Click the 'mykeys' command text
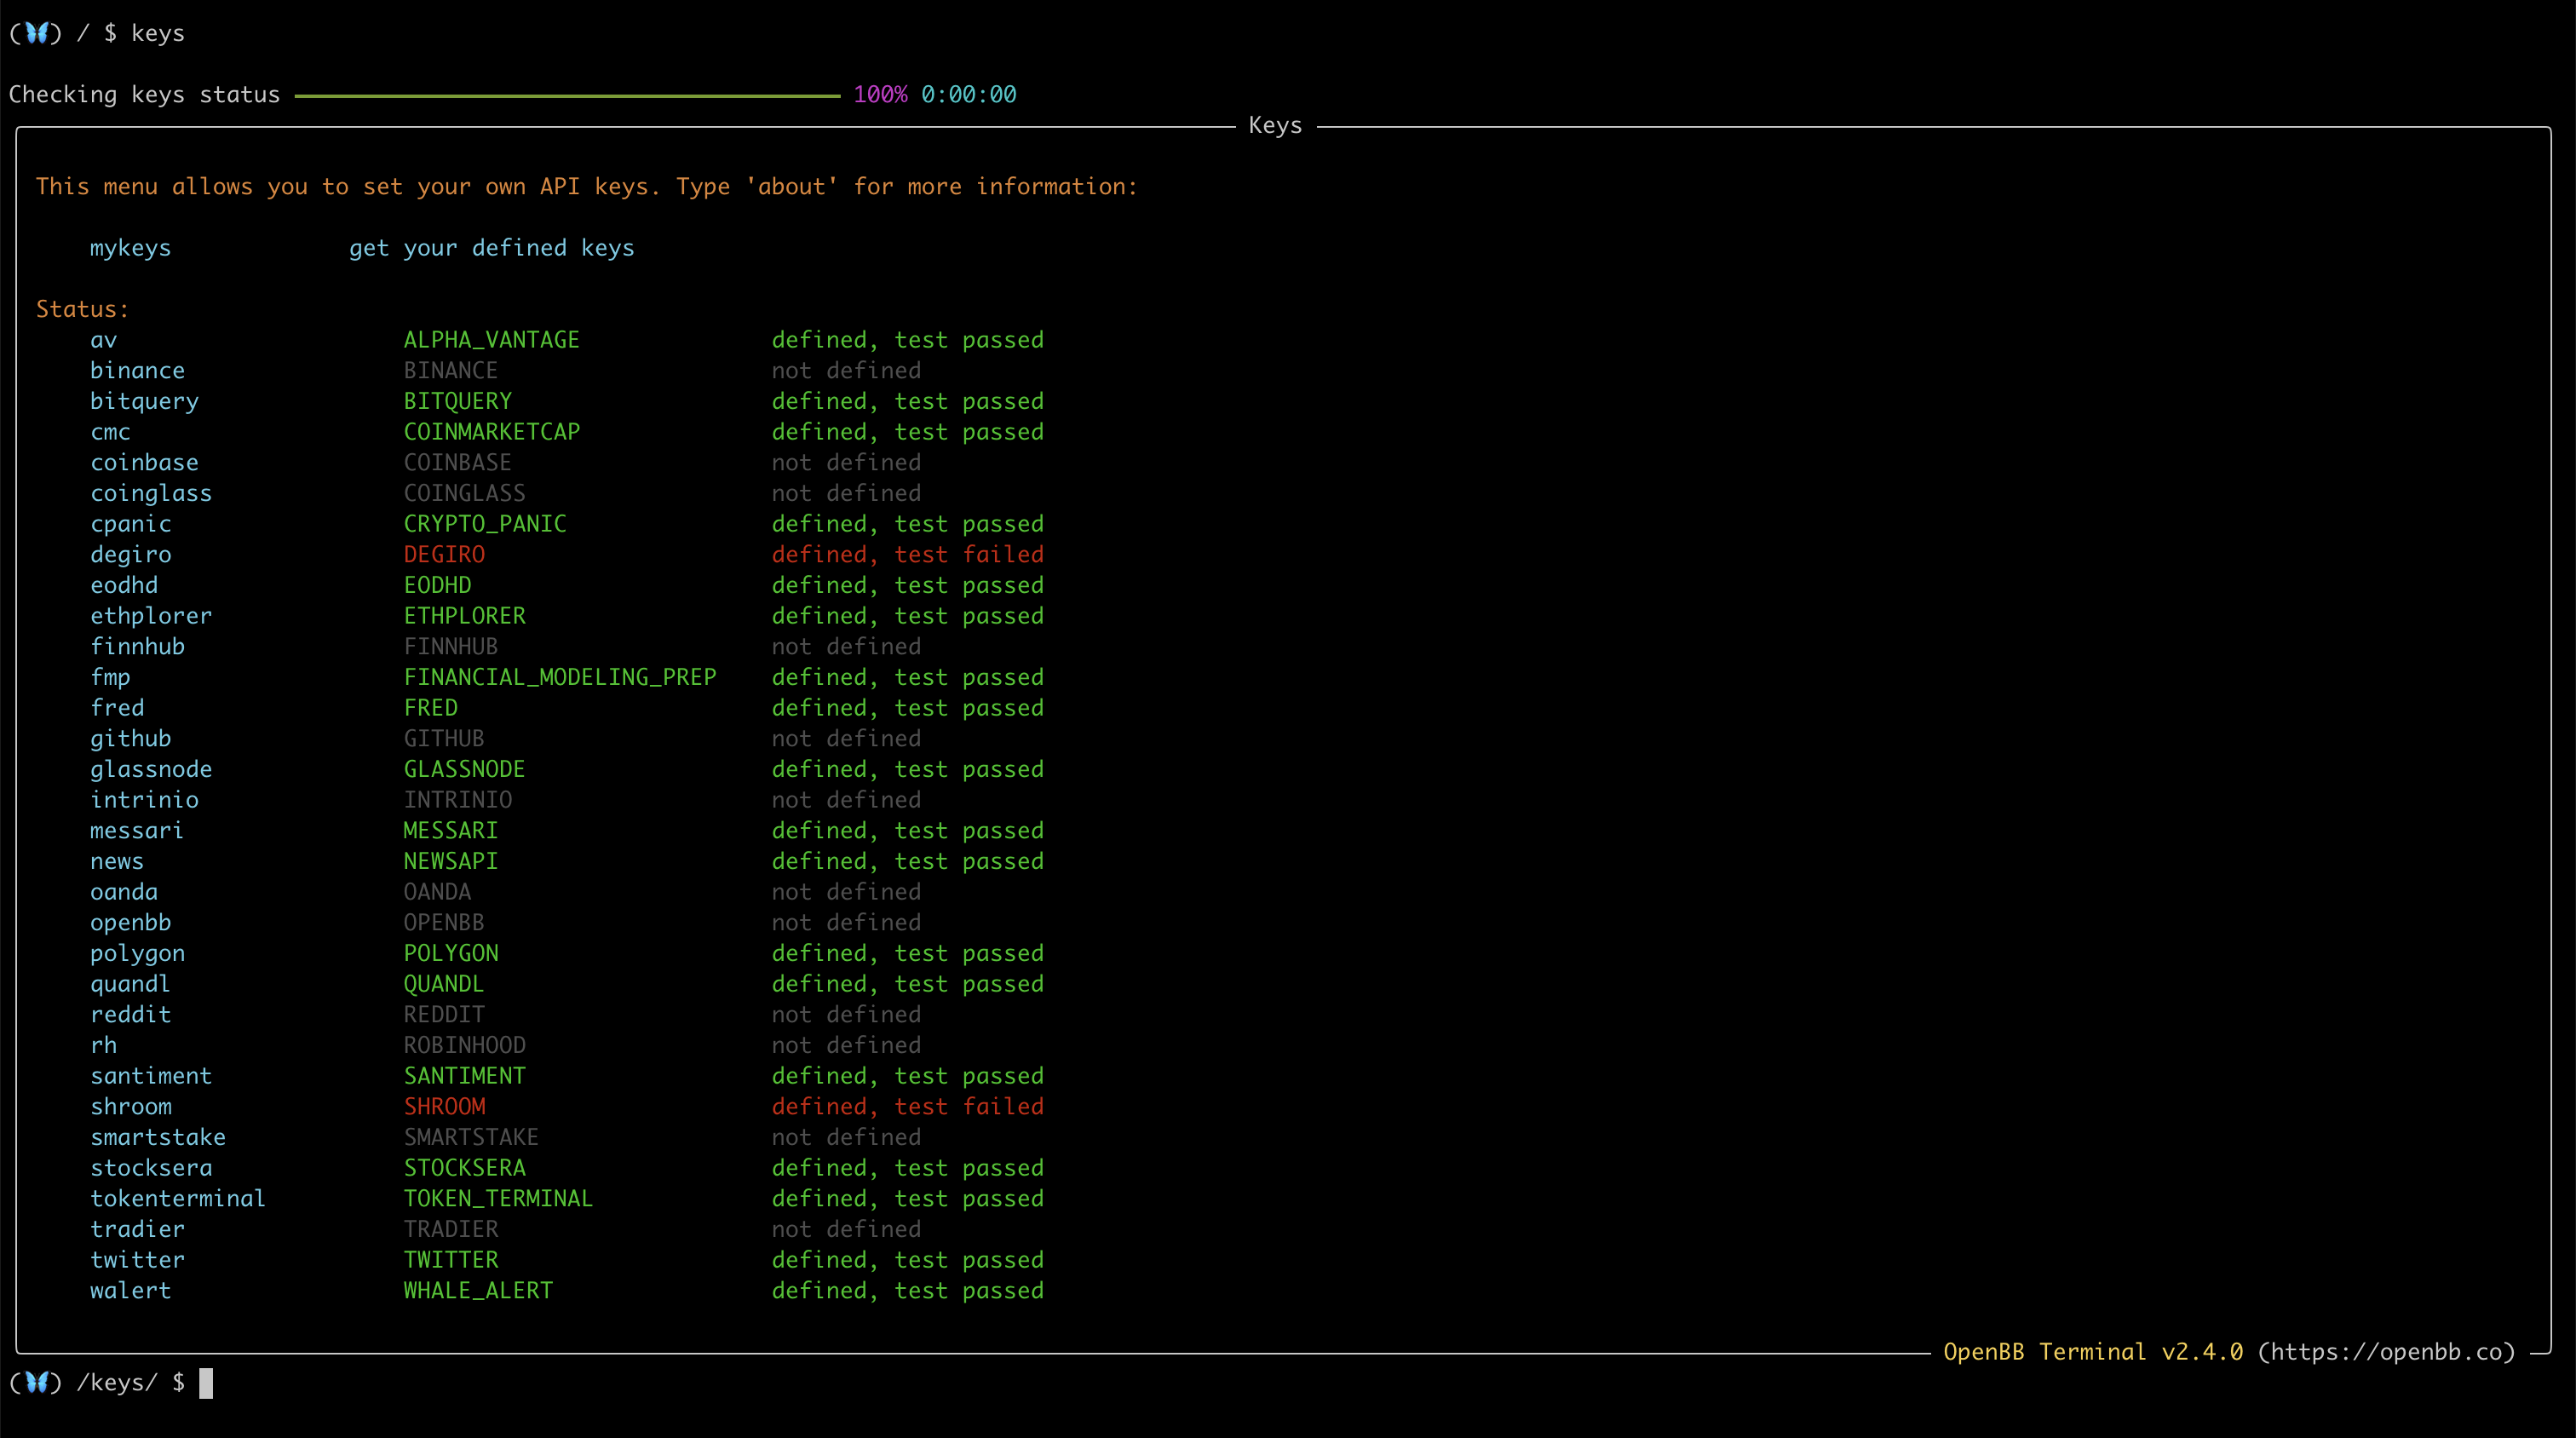2576x1438 pixels. [x=130, y=248]
